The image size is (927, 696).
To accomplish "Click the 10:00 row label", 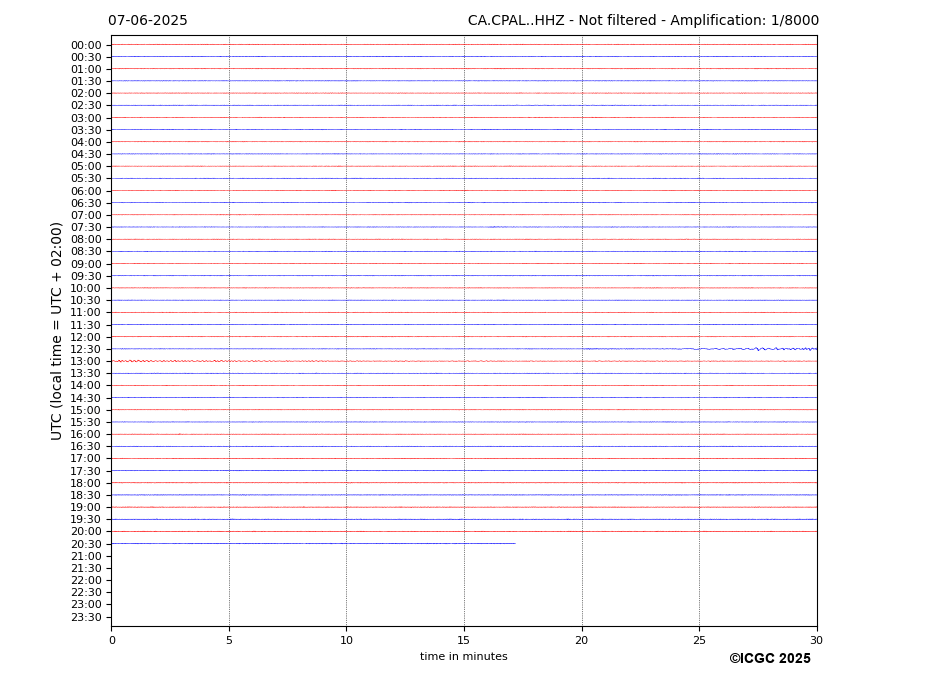I will (86, 288).
